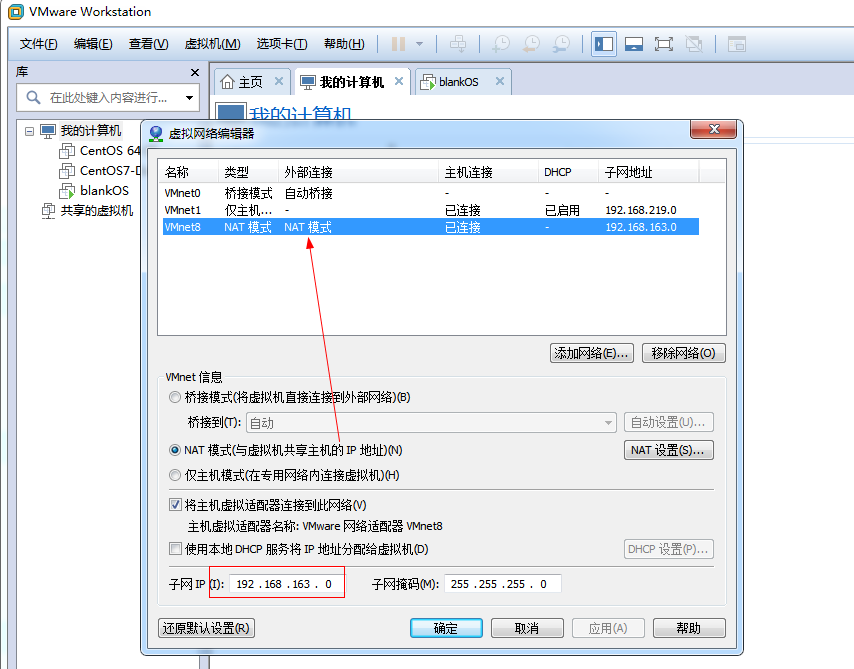This screenshot has height=669, width=854.
Task: Open the 文件(F) menu
Action: click(x=38, y=44)
